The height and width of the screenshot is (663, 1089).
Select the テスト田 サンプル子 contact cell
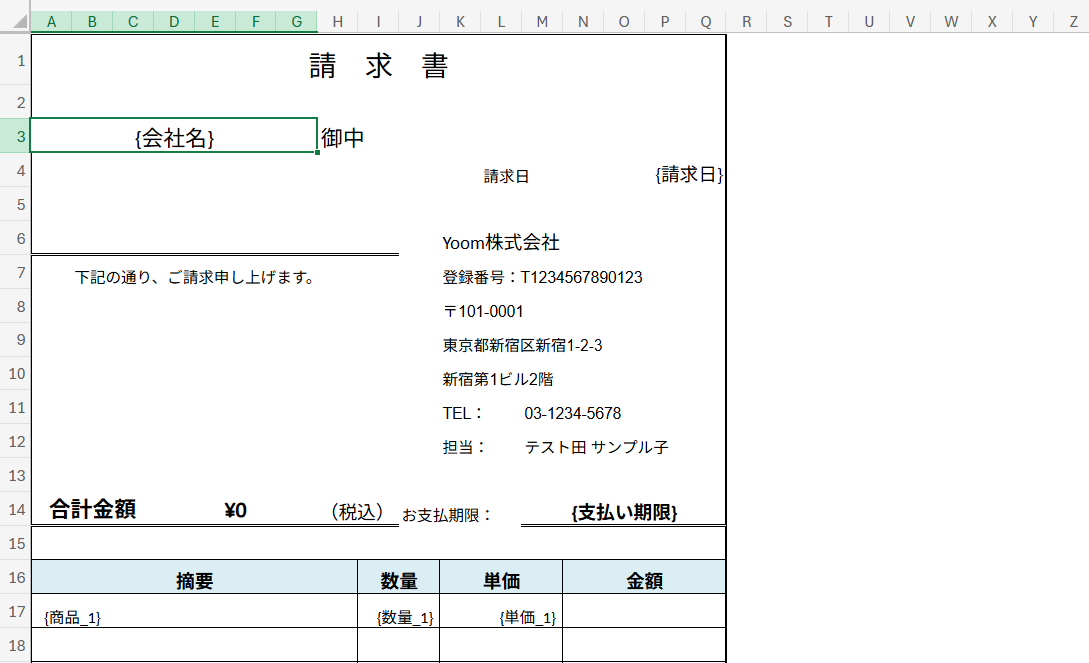coord(596,447)
